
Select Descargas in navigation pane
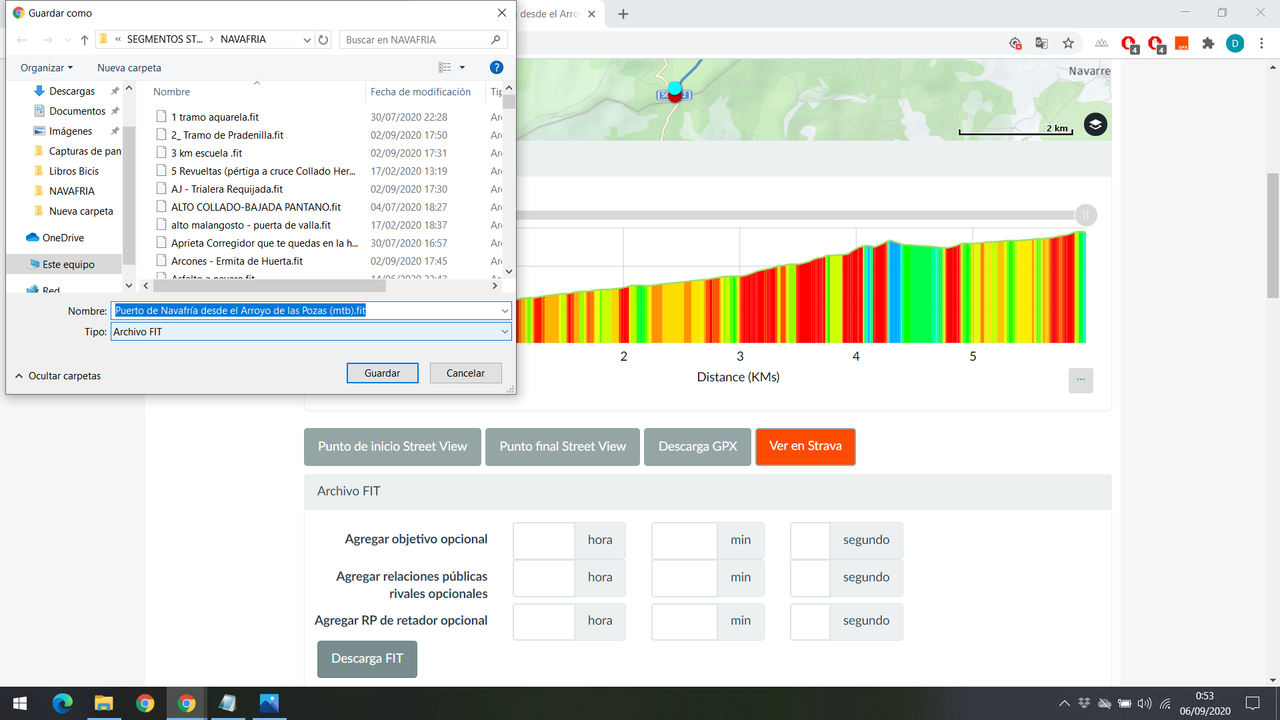coord(71,91)
